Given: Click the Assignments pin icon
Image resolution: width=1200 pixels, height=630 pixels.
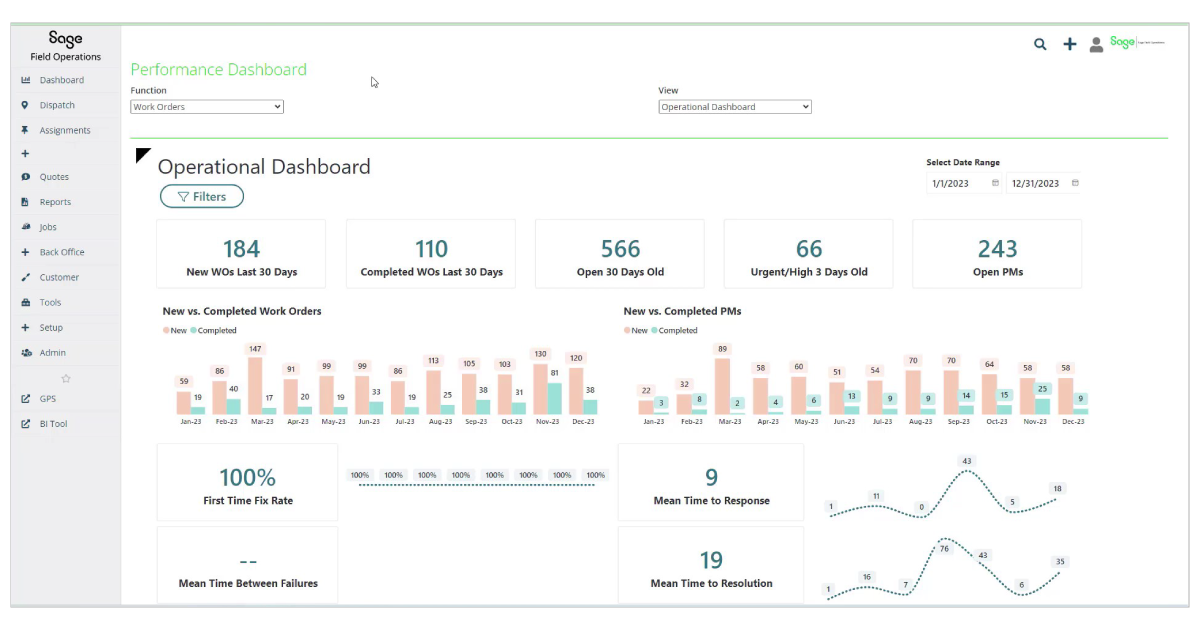Looking at the screenshot, I should pyautogui.click(x=25, y=130).
